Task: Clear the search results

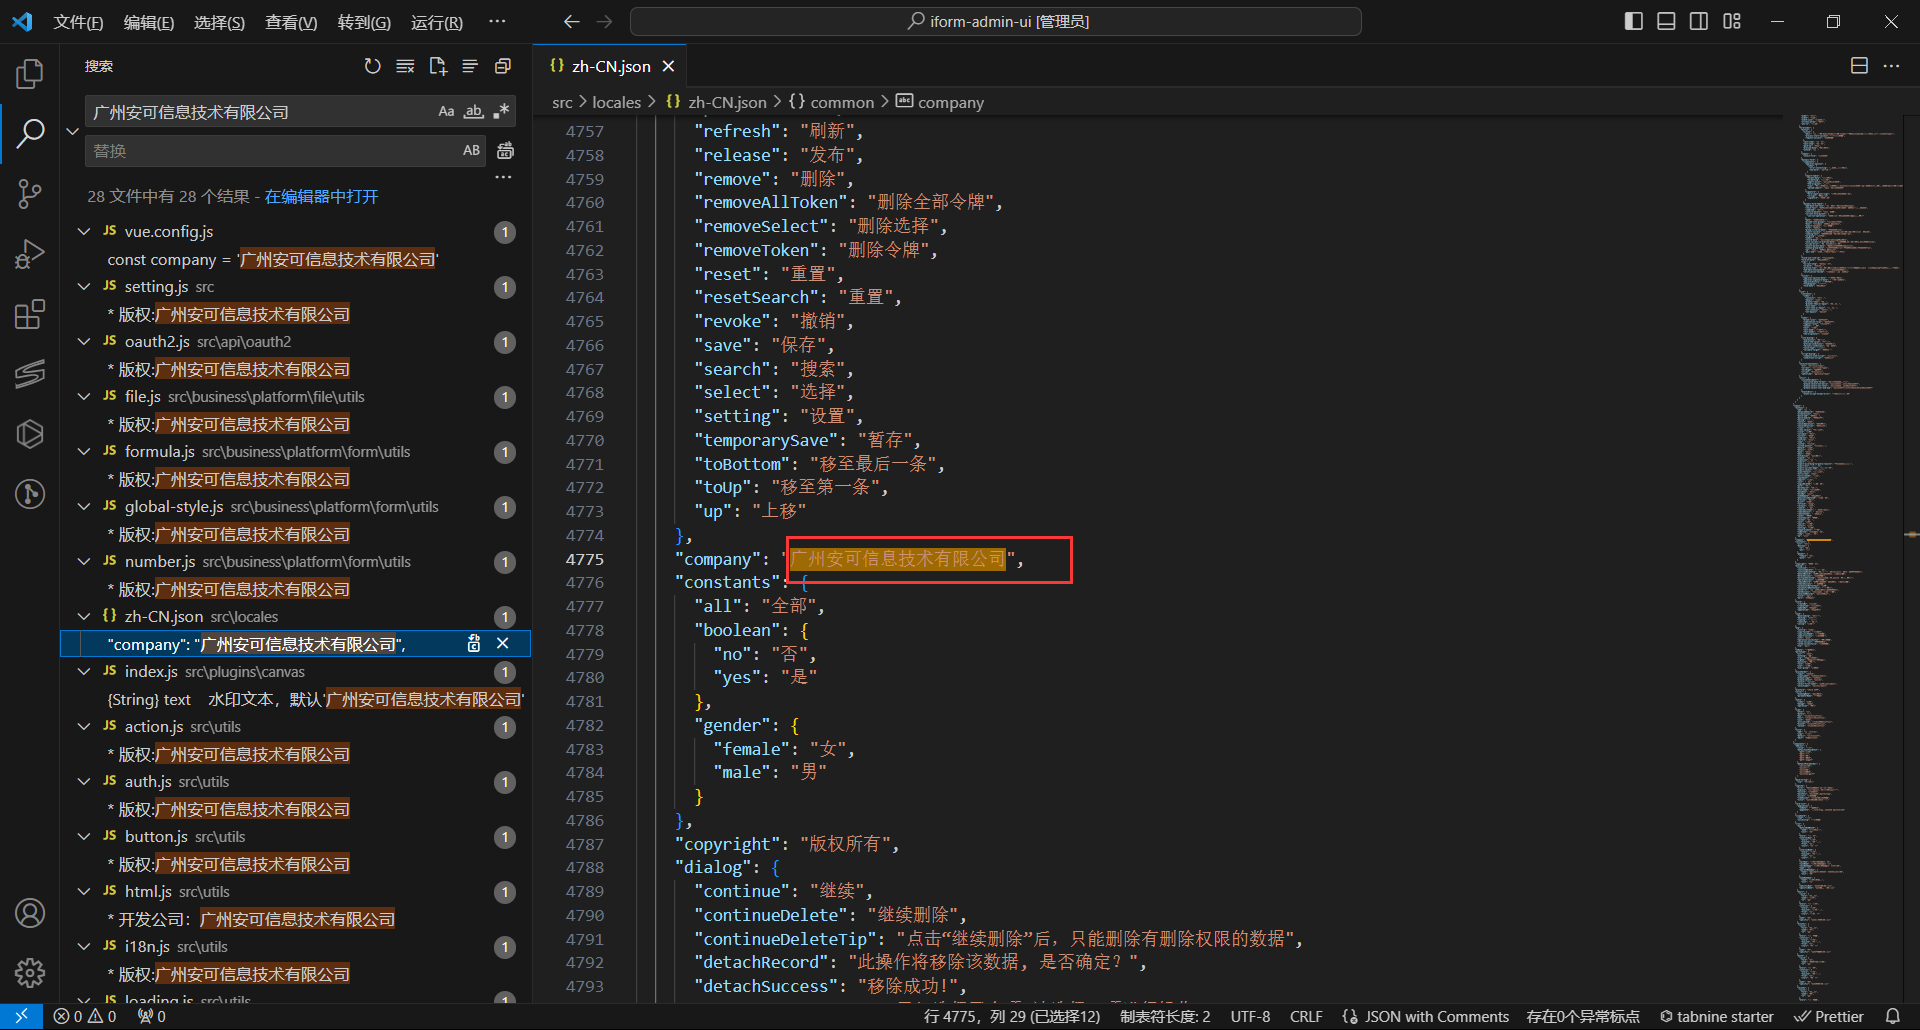Action: pos(405,66)
